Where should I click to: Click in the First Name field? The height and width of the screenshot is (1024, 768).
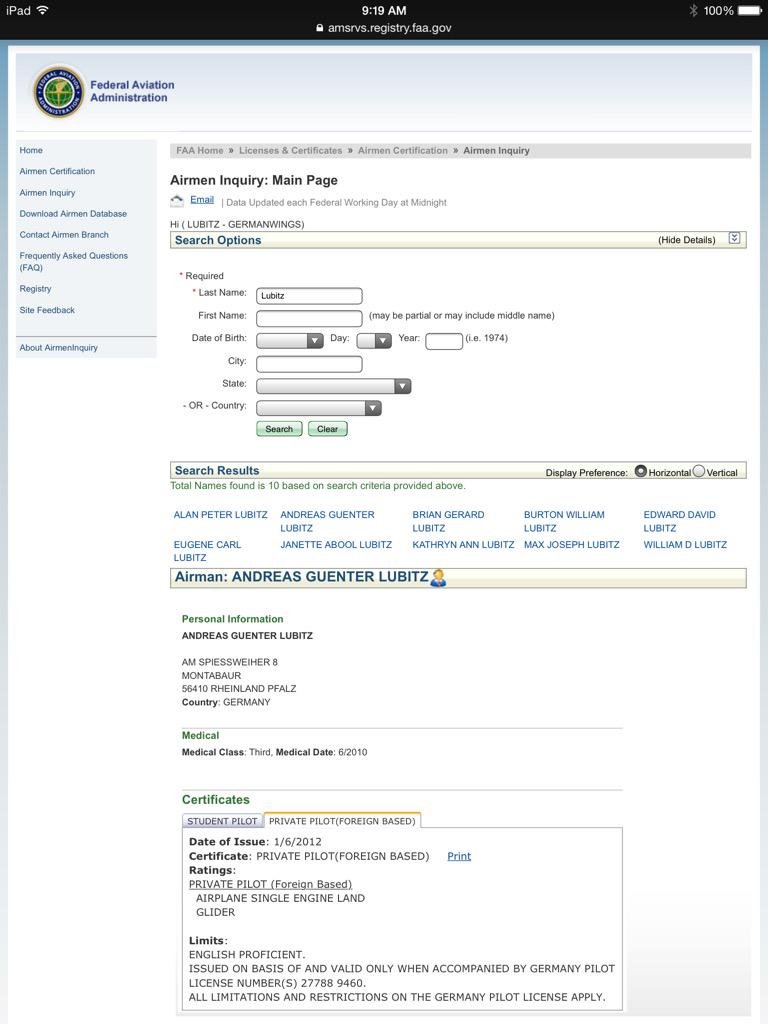tap(309, 318)
